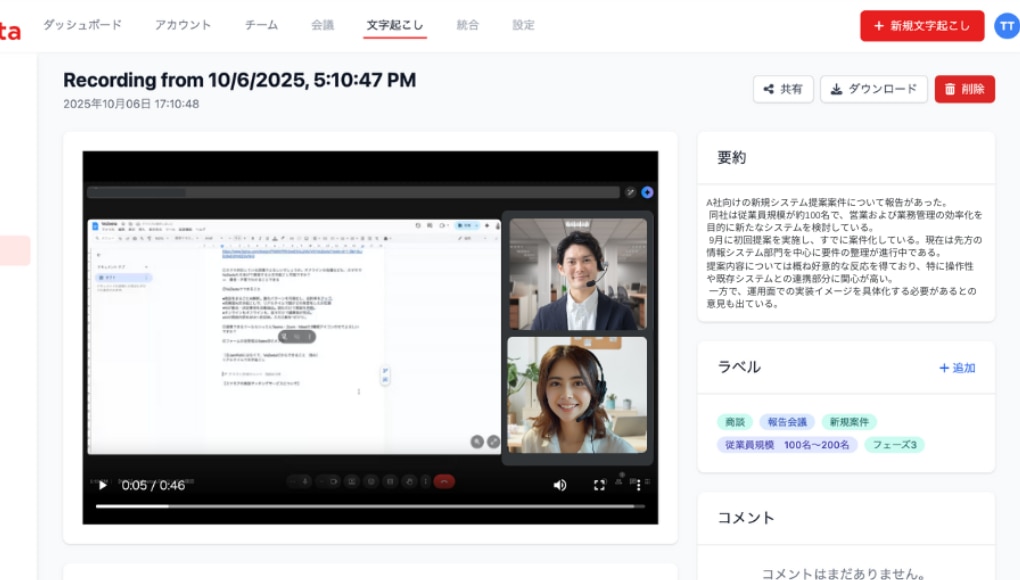Go to the アカウント tab
The height and width of the screenshot is (580, 1020).
(183, 25)
